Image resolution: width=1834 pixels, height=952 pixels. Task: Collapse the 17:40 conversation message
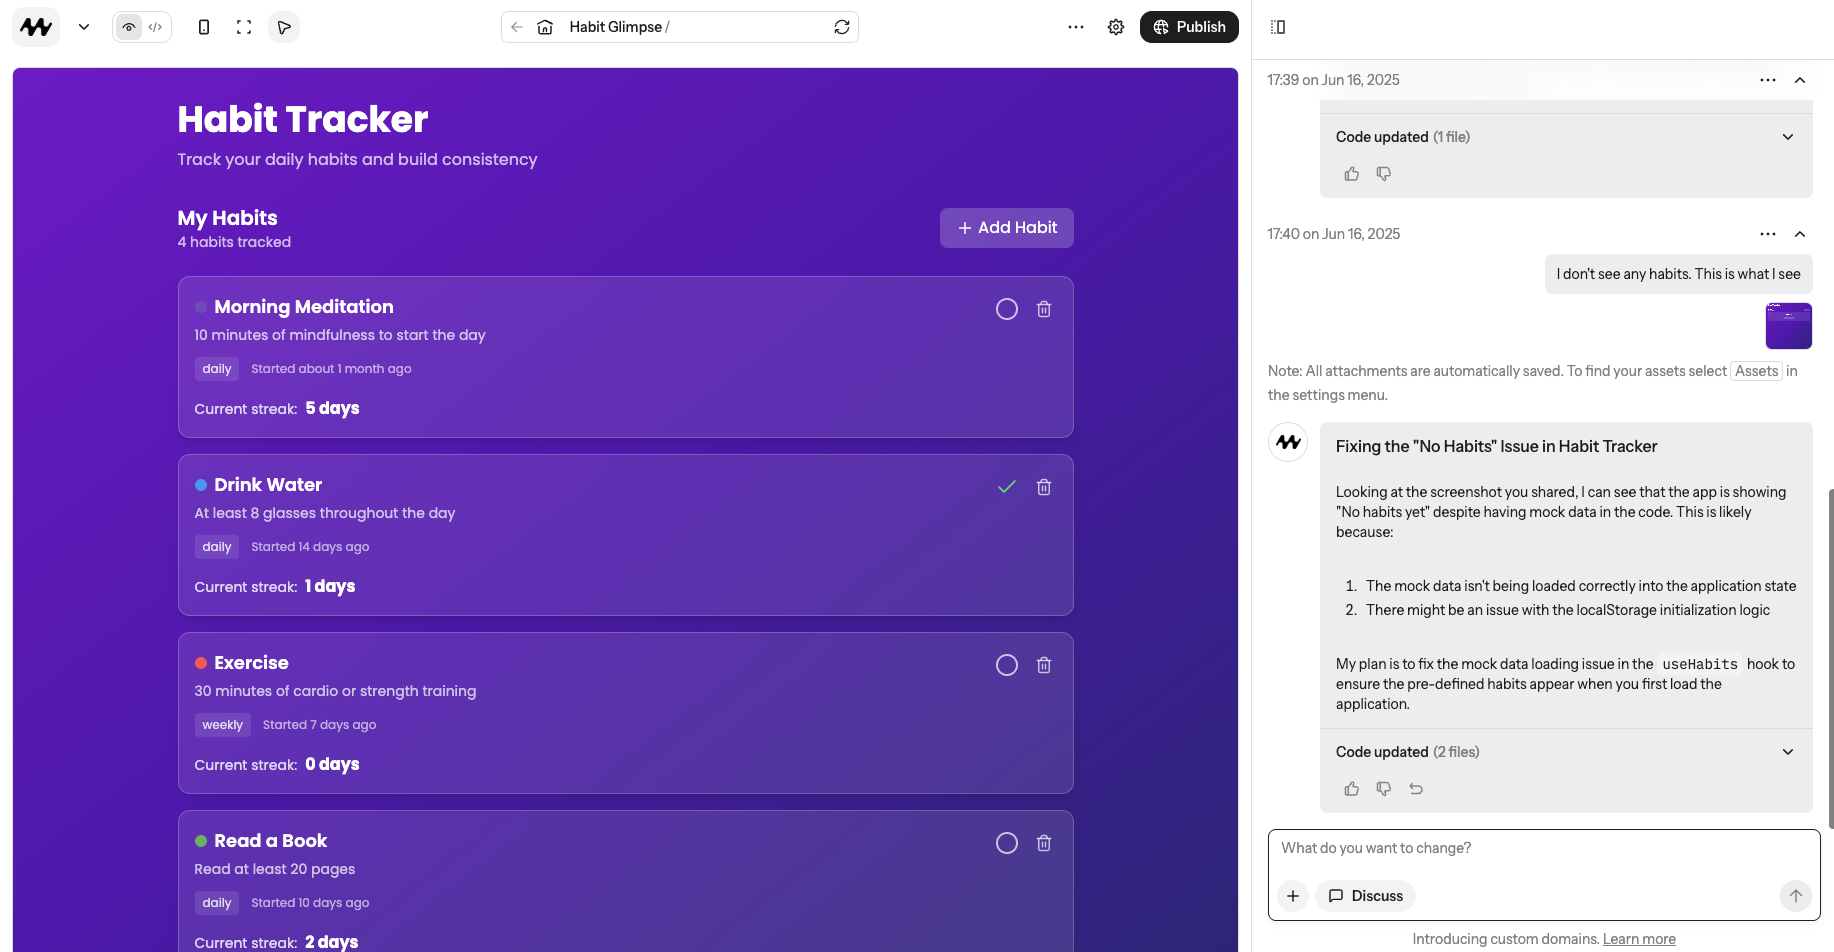(1800, 233)
